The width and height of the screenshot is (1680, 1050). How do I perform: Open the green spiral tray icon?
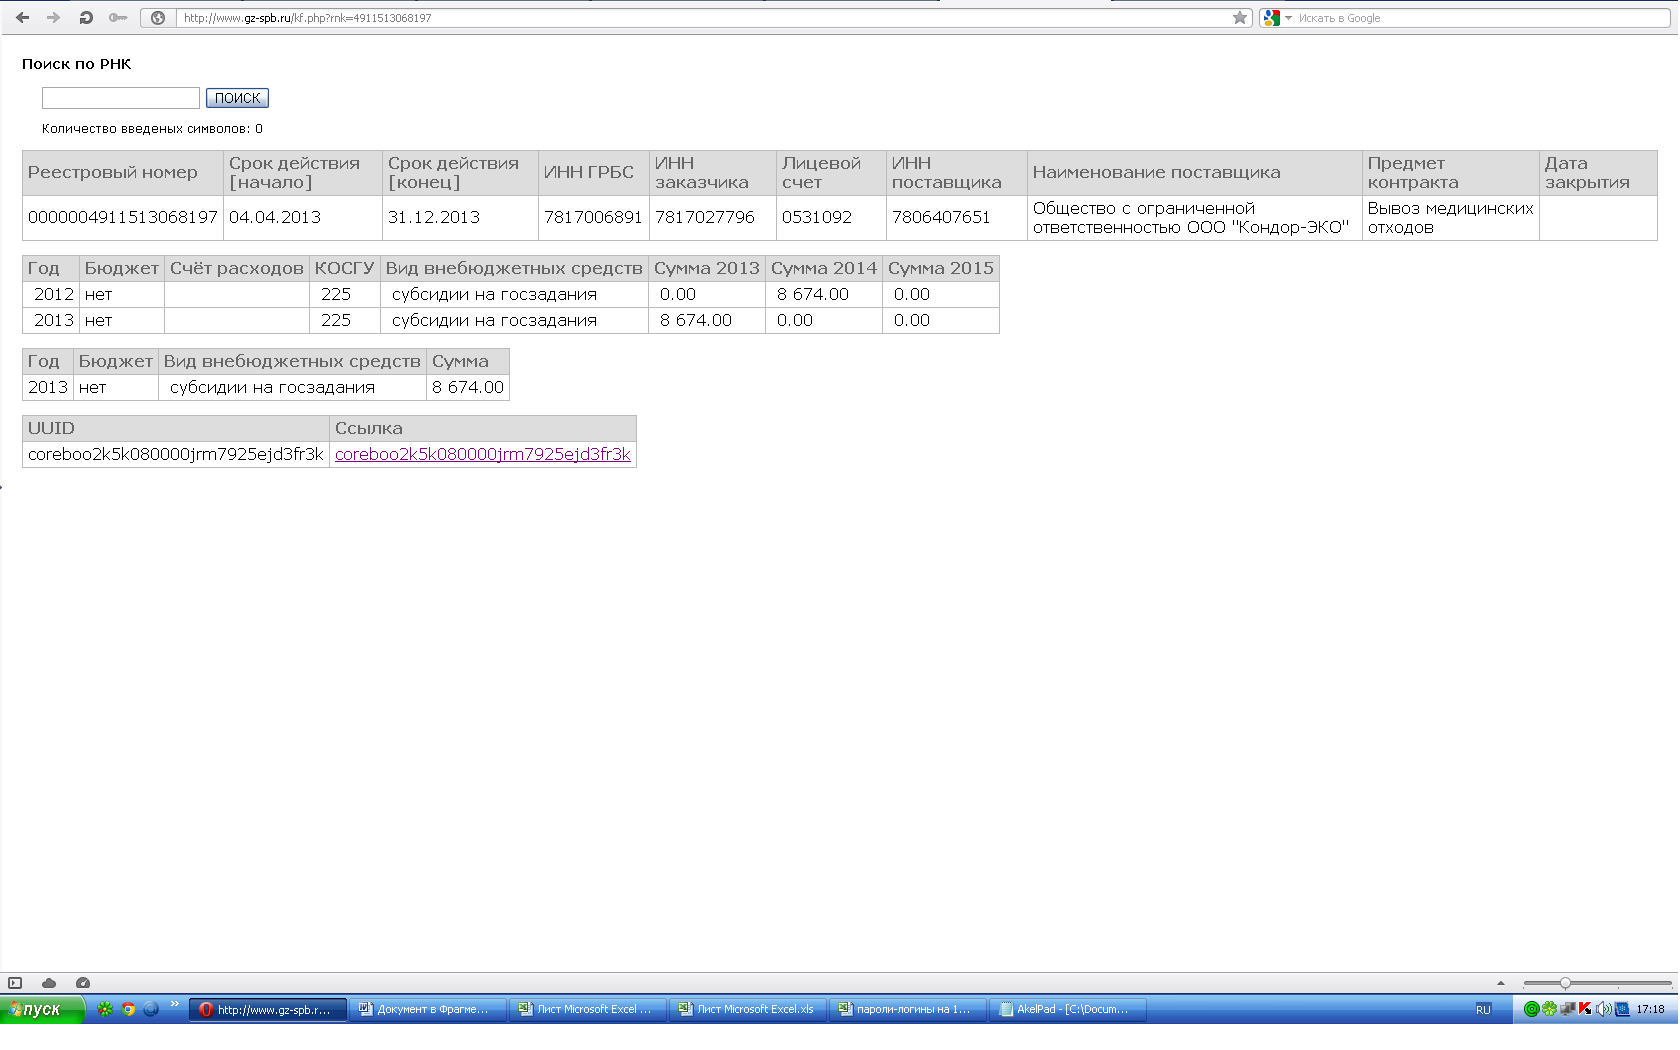[x=1531, y=1009]
